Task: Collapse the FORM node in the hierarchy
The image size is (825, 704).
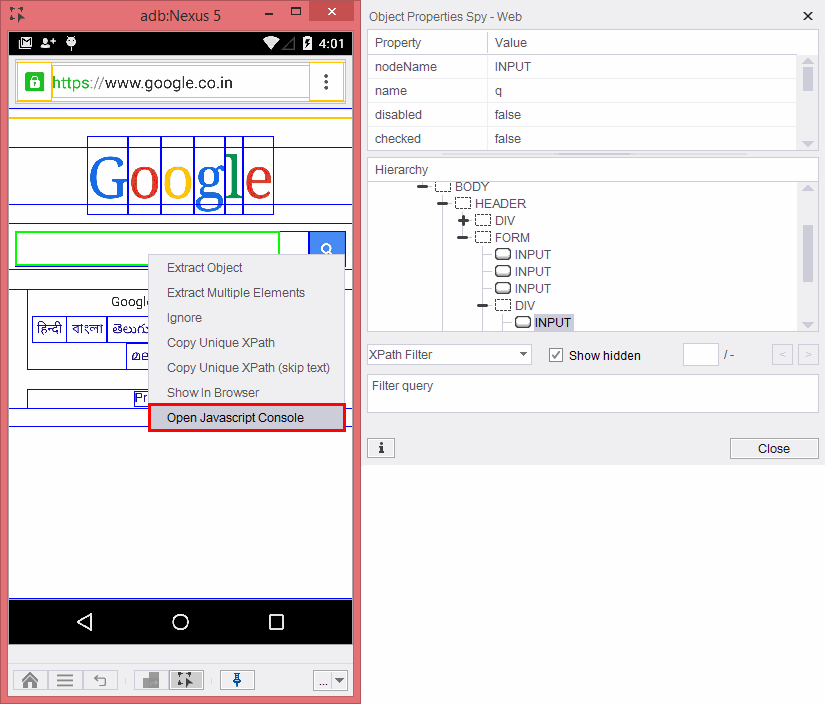Action: (463, 238)
